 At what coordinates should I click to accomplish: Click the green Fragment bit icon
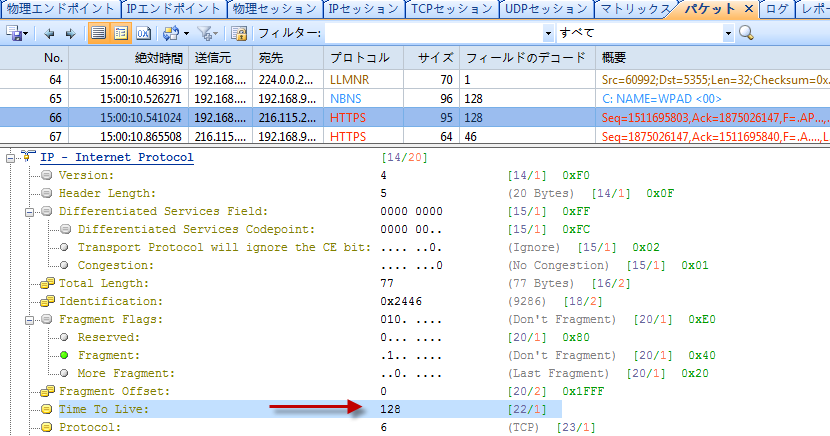pos(65,355)
